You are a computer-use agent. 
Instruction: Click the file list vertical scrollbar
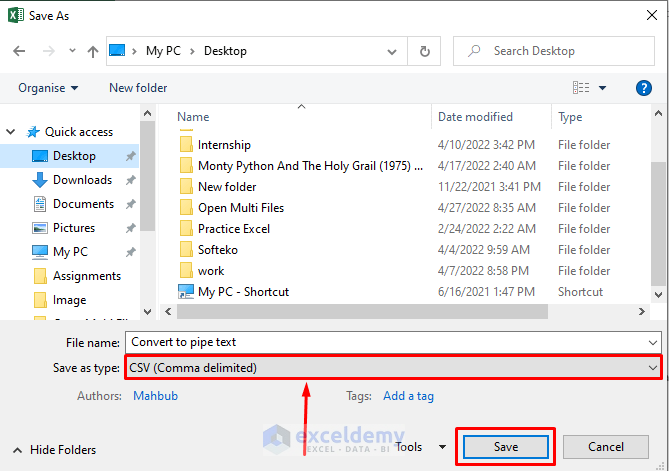pos(658,224)
